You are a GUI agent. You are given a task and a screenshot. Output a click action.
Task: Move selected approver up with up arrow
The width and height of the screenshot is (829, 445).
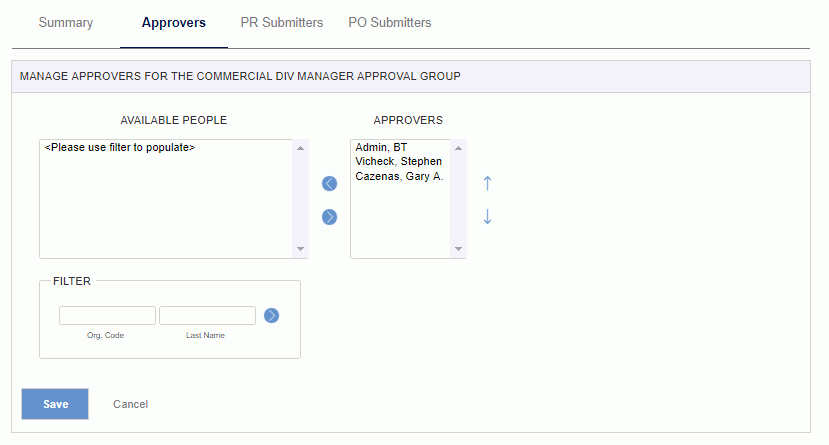(x=487, y=183)
